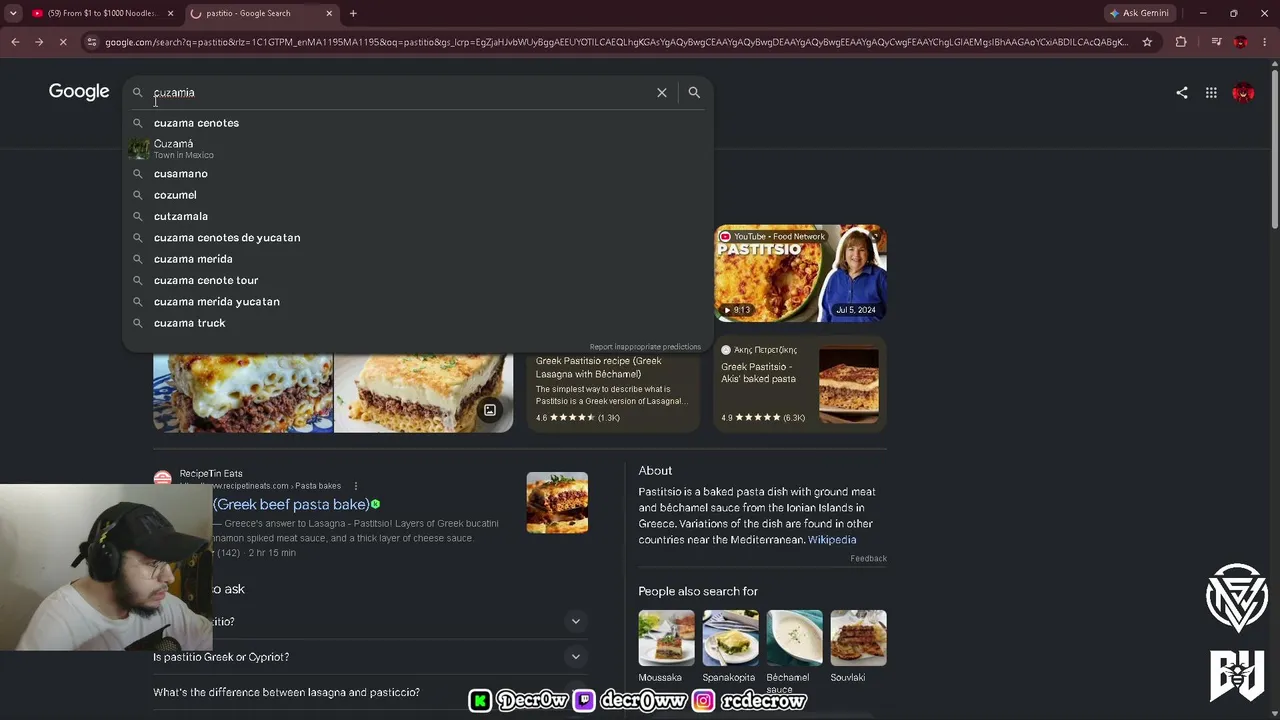Expand "Is pastitio Greek or Cypriot?" chevron
Screen dimensions: 1280x720
[576, 657]
